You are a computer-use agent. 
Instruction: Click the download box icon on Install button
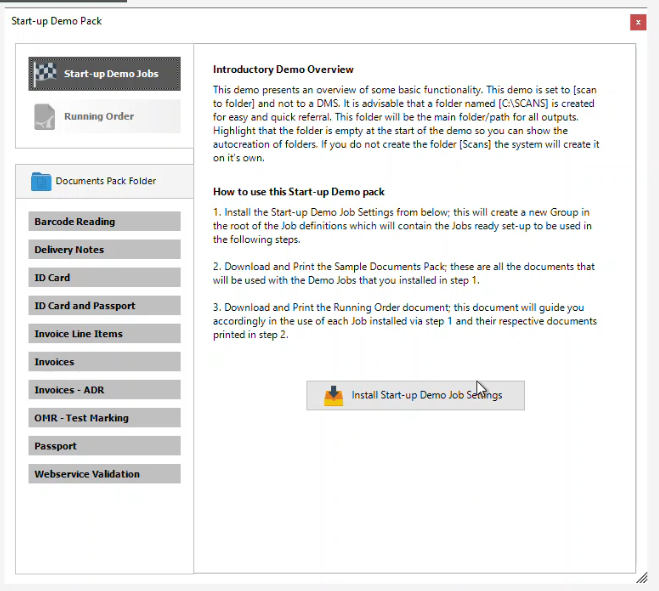[x=334, y=395]
